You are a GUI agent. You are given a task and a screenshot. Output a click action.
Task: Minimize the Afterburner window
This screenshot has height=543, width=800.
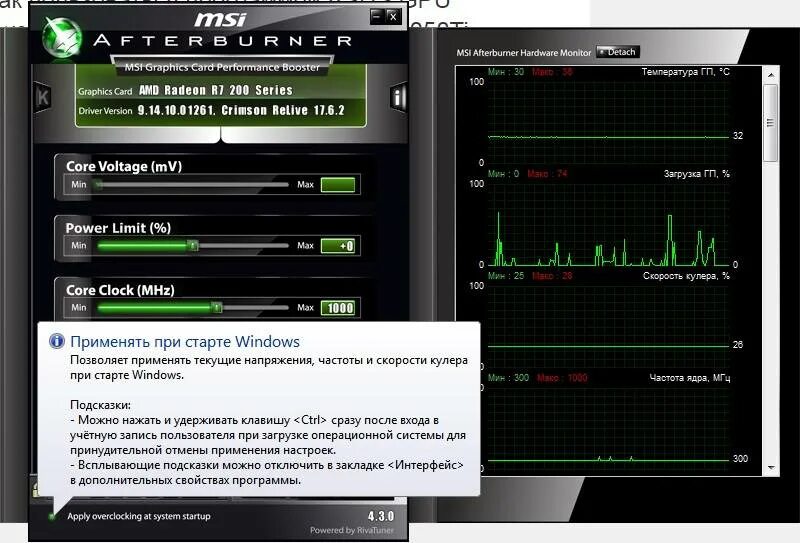coord(377,16)
